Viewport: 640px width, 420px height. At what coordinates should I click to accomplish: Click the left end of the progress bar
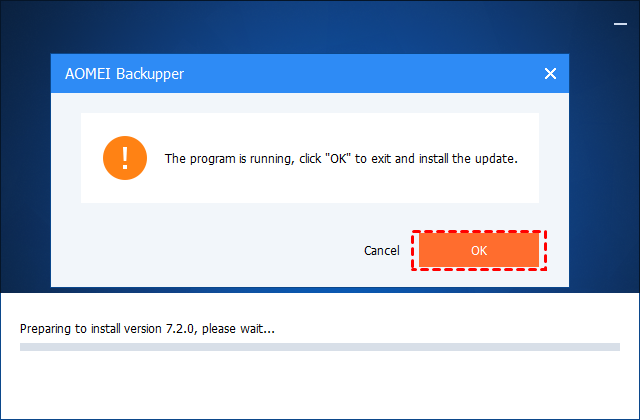click(x=26, y=347)
